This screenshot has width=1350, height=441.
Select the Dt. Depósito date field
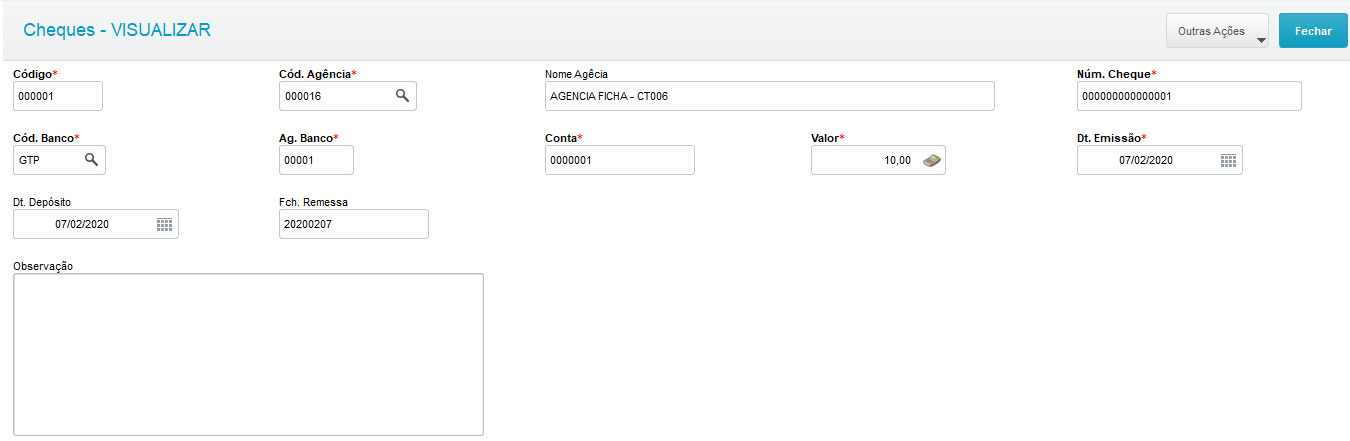point(82,224)
